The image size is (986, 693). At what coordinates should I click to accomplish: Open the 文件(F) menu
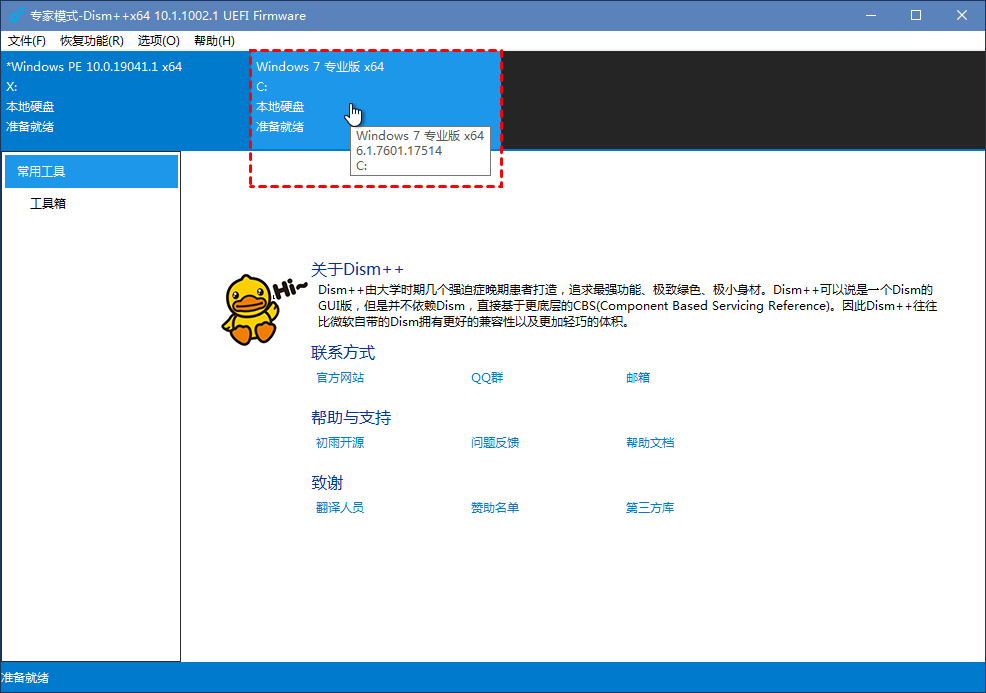tap(26, 41)
